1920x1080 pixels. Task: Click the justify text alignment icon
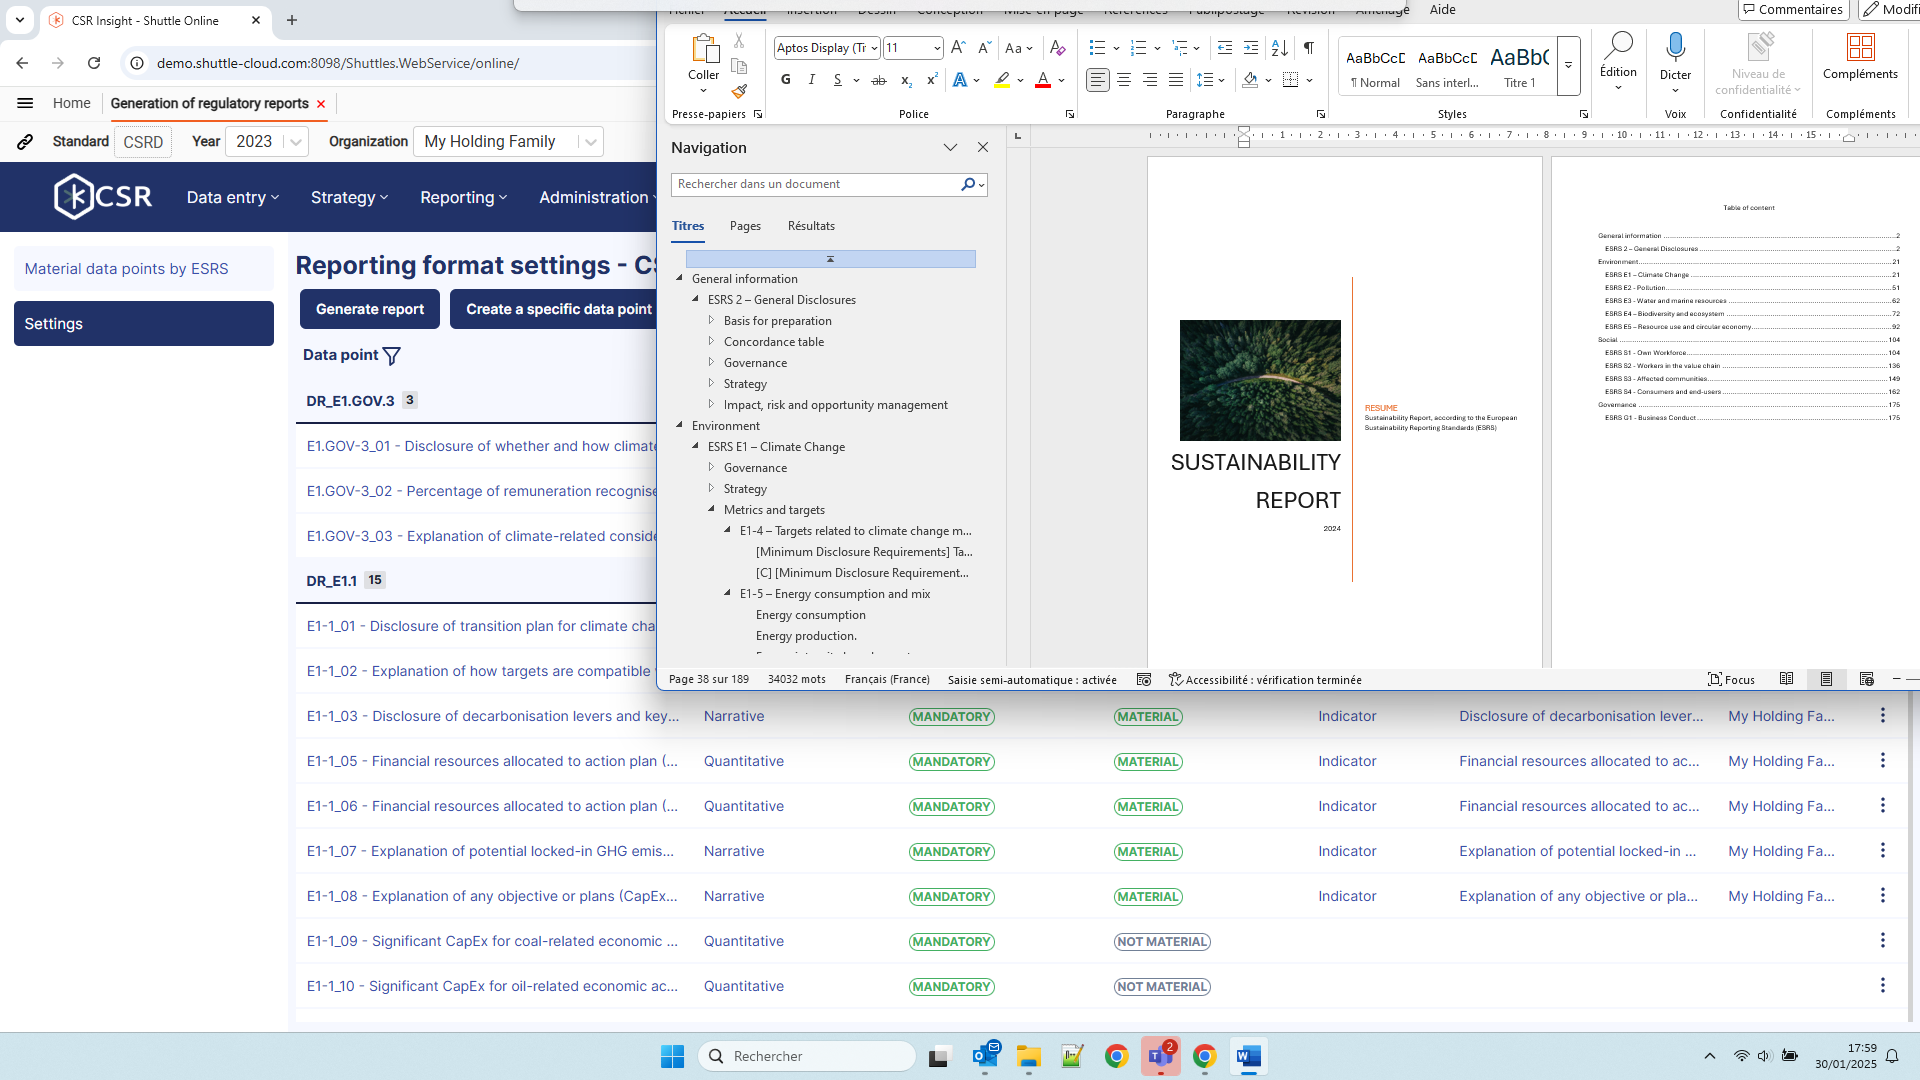(x=1176, y=80)
